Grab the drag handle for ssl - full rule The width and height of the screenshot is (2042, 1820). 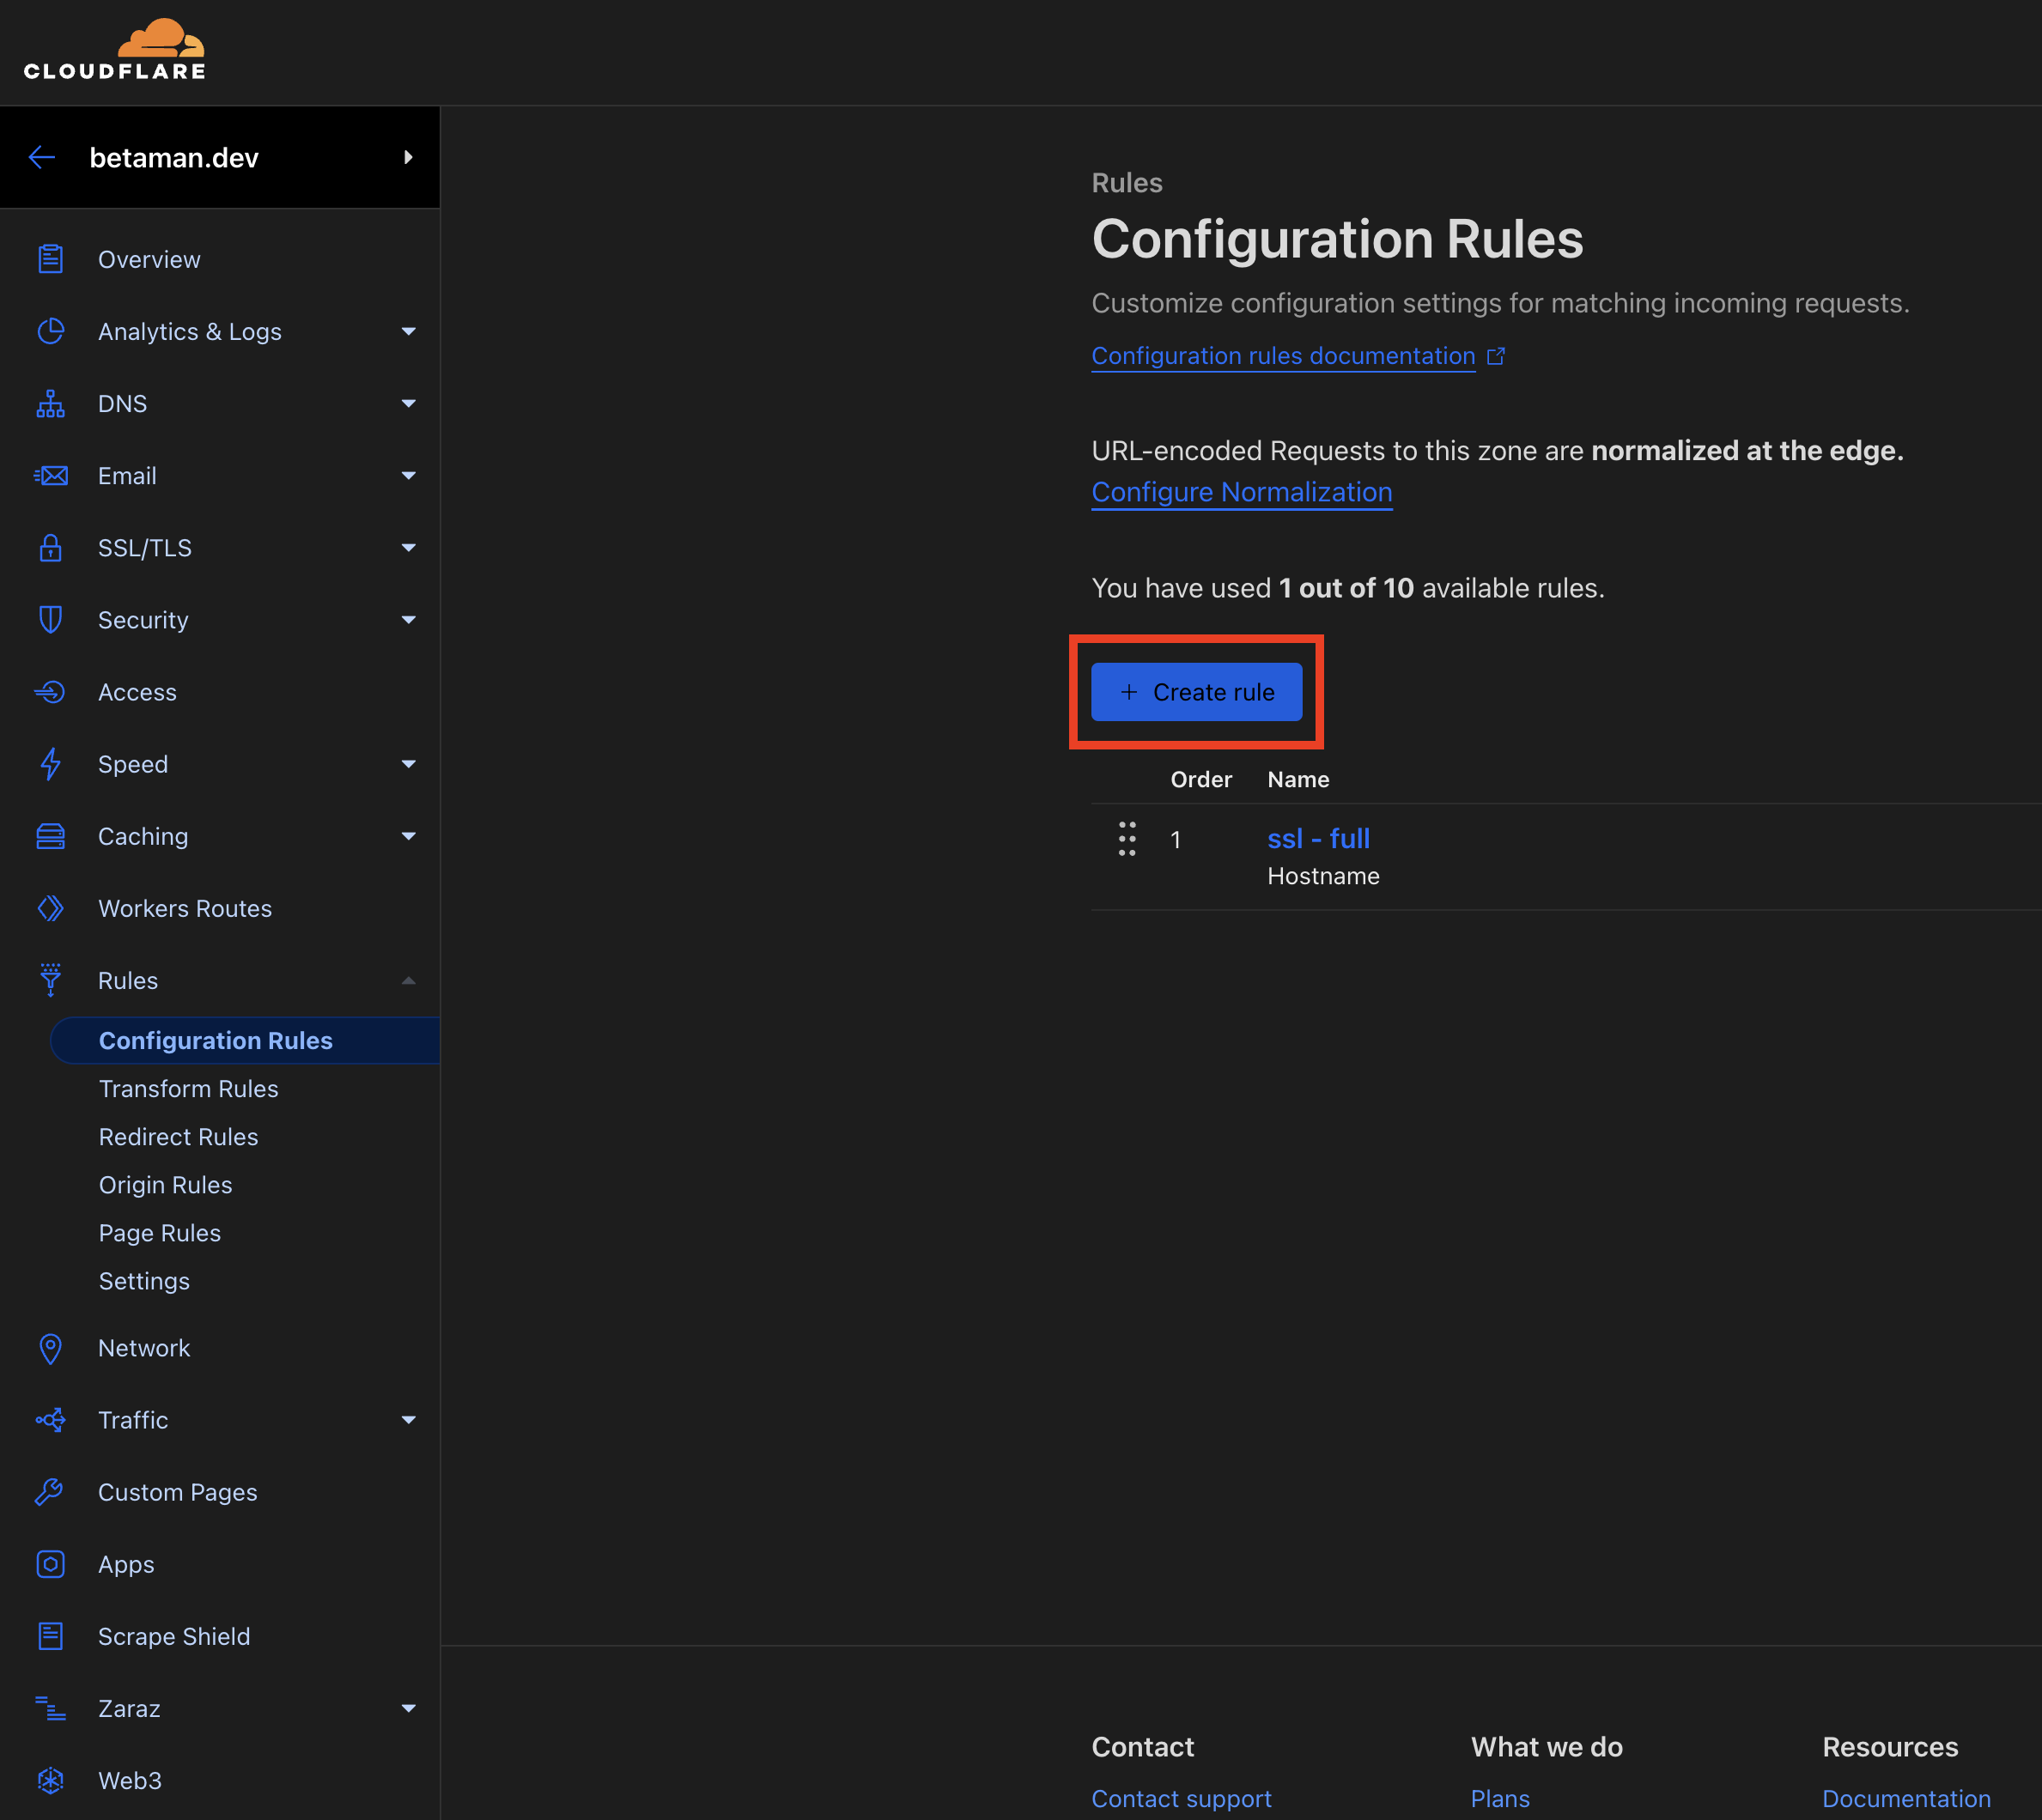click(1127, 839)
